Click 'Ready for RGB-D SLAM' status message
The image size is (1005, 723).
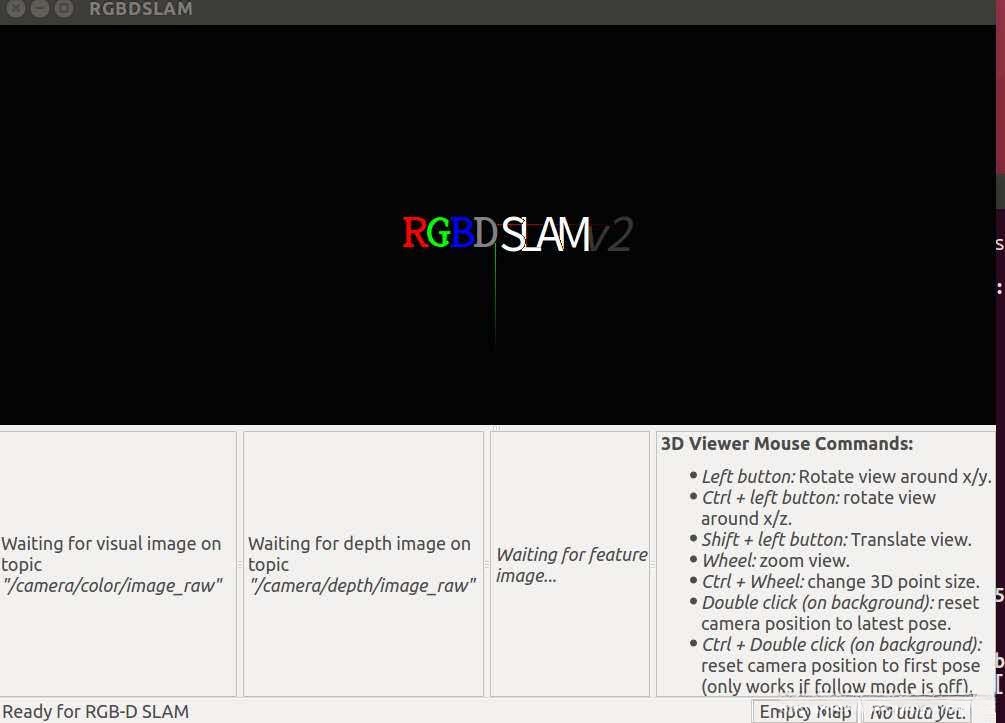(96, 711)
